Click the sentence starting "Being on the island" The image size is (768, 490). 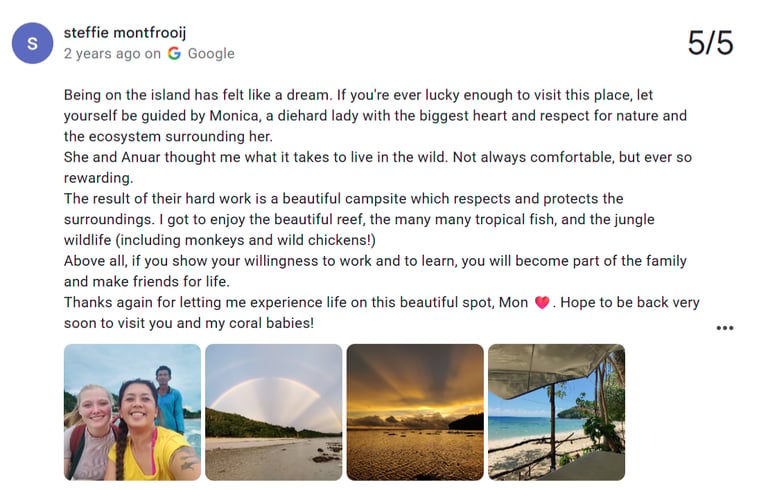point(197,95)
